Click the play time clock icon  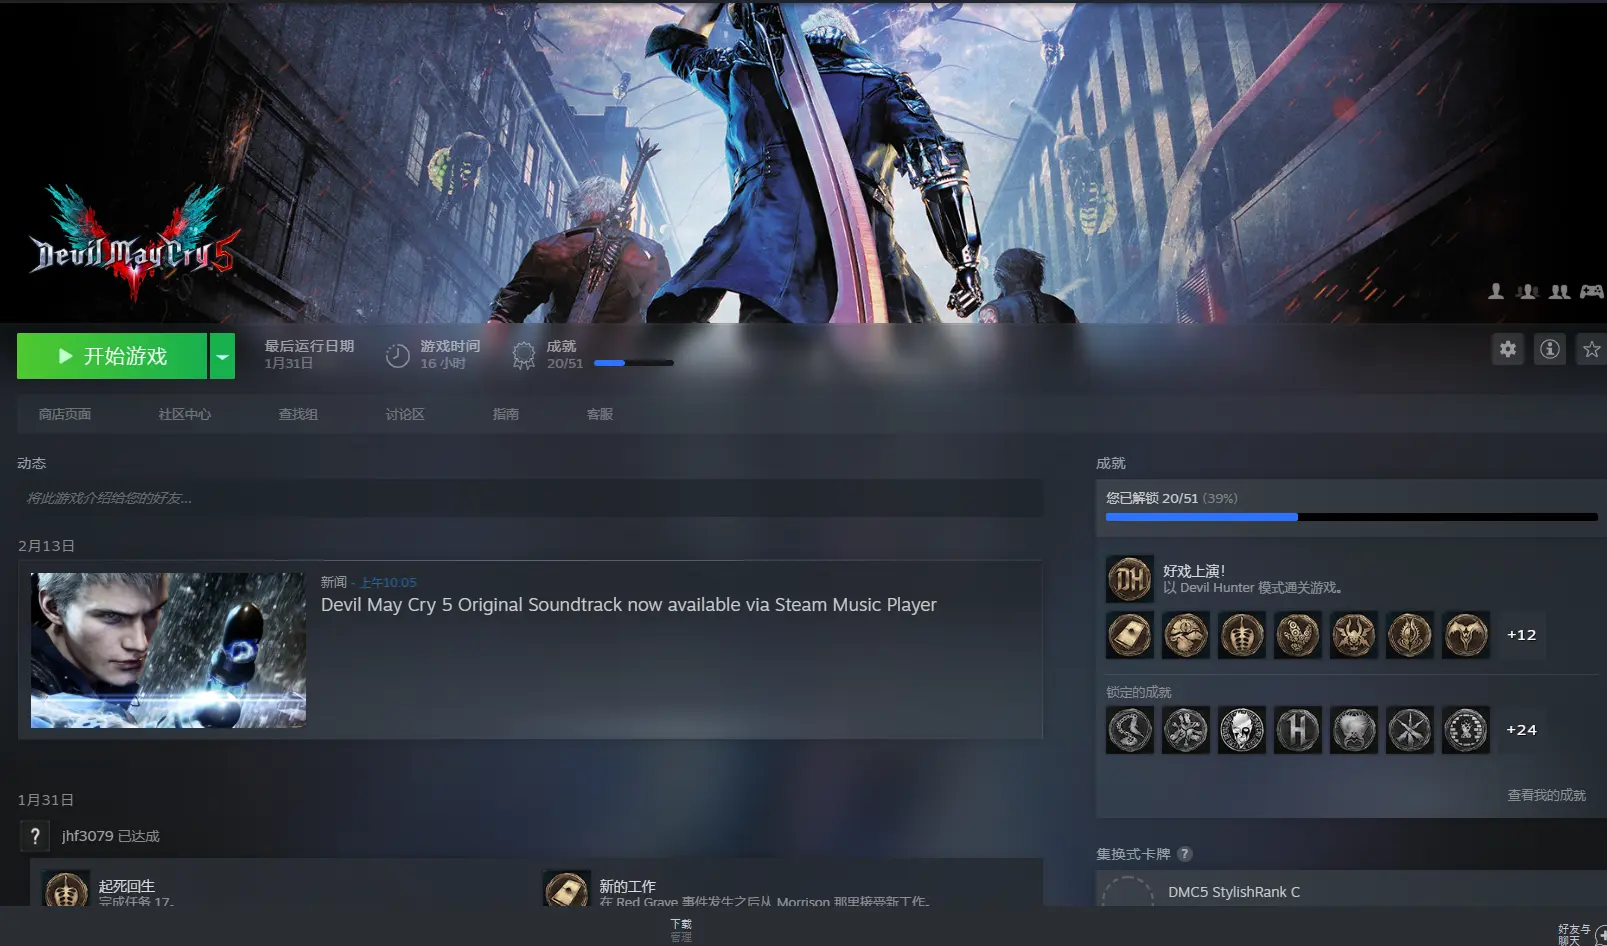pos(397,356)
